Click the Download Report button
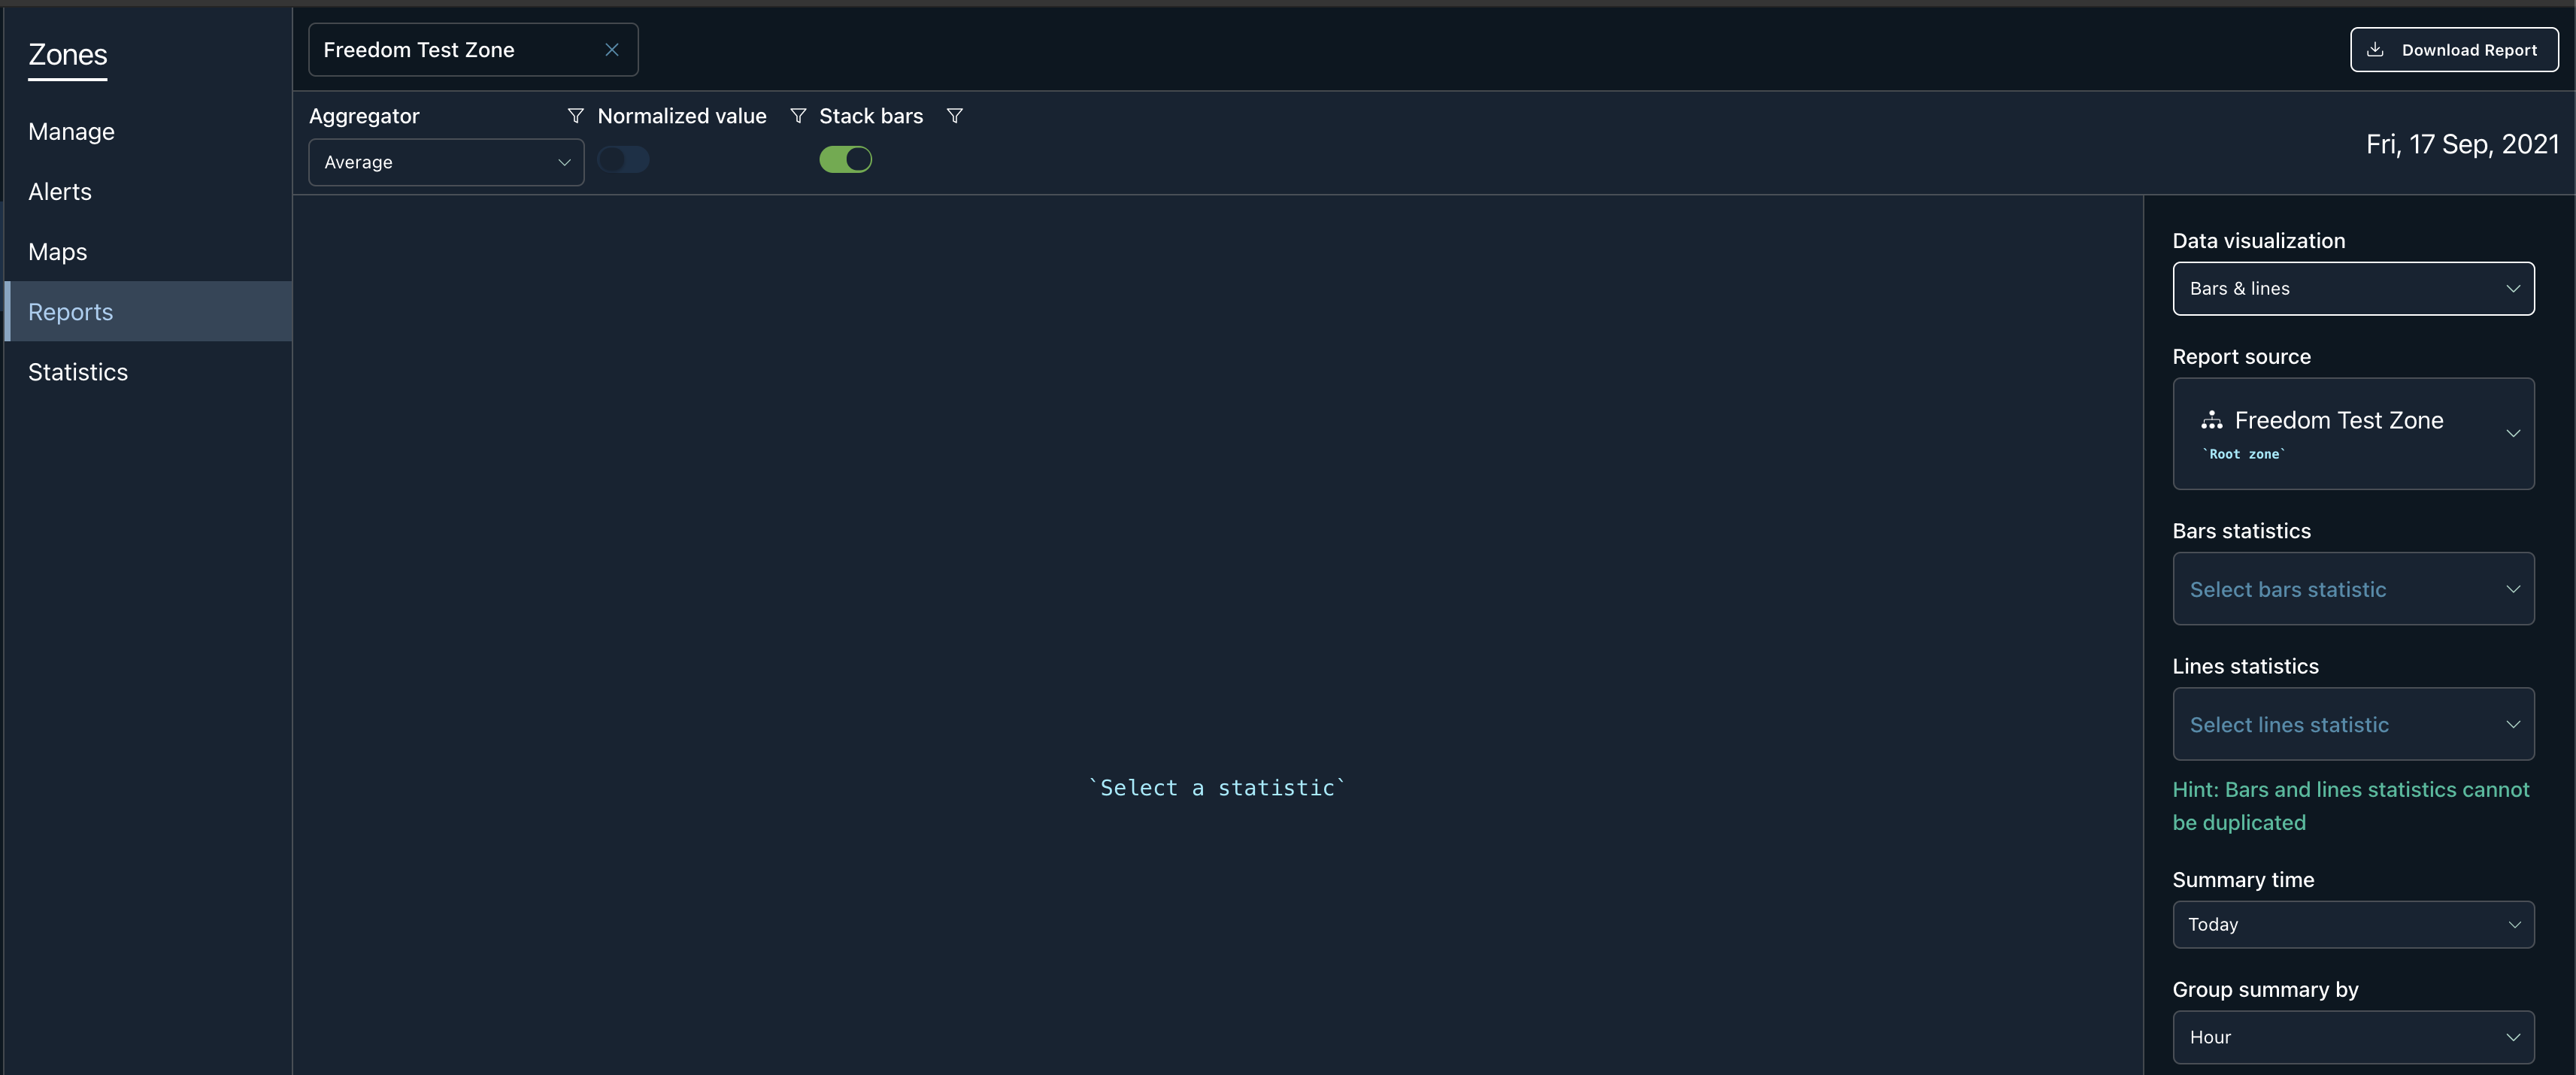 pos(2453,50)
